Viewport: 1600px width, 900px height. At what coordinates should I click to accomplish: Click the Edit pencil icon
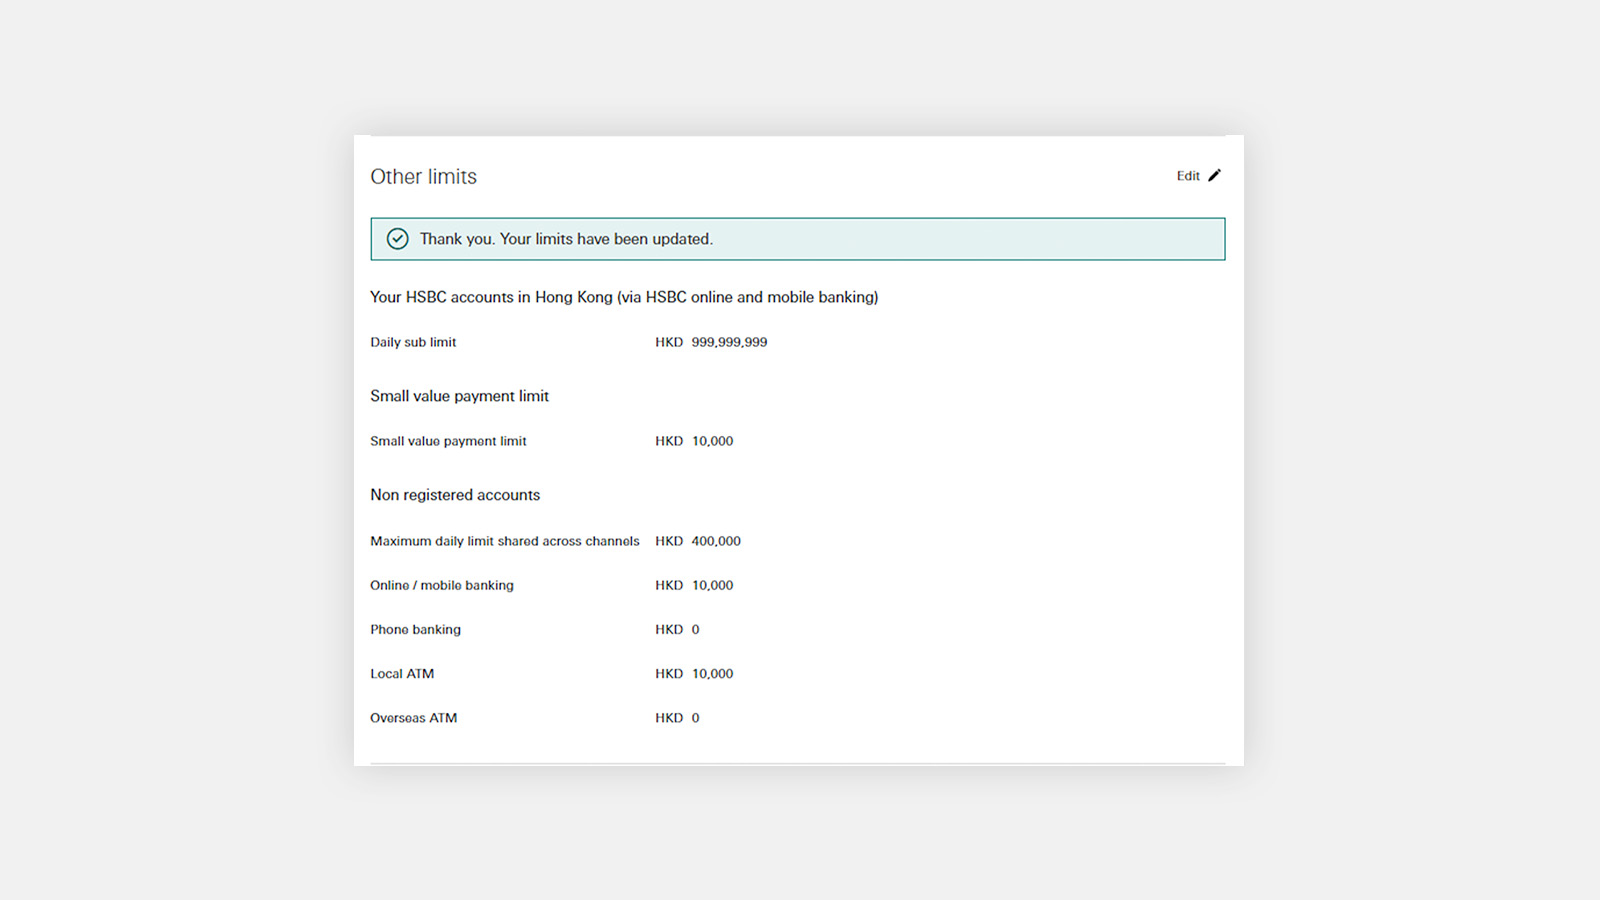click(1214, 176)
